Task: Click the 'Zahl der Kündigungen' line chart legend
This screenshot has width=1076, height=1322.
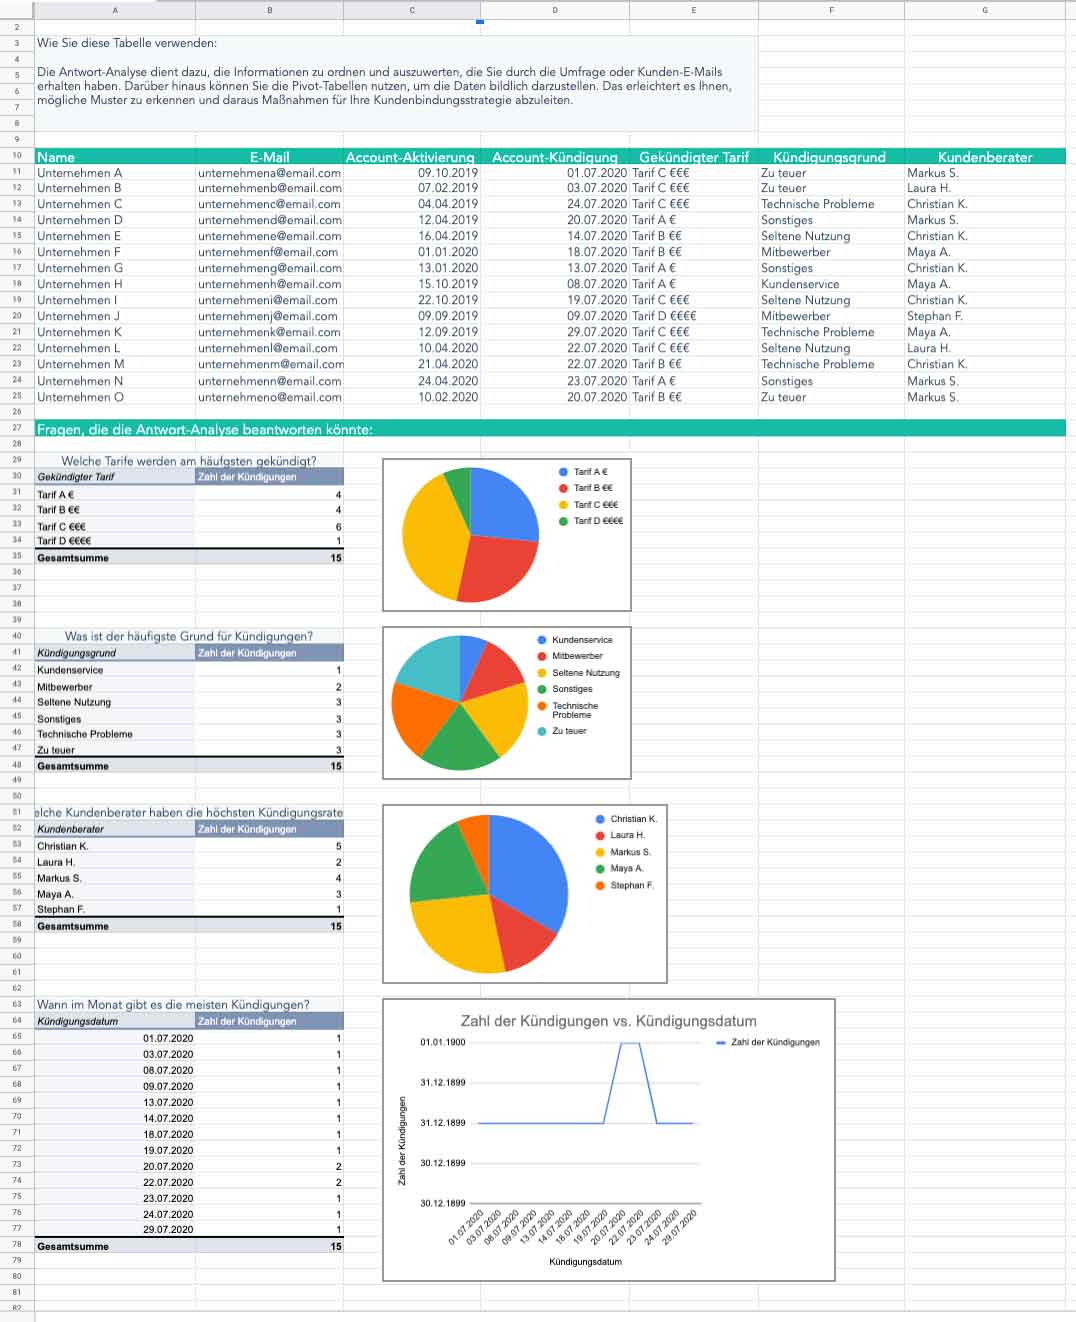Action: pos(768,1042)
